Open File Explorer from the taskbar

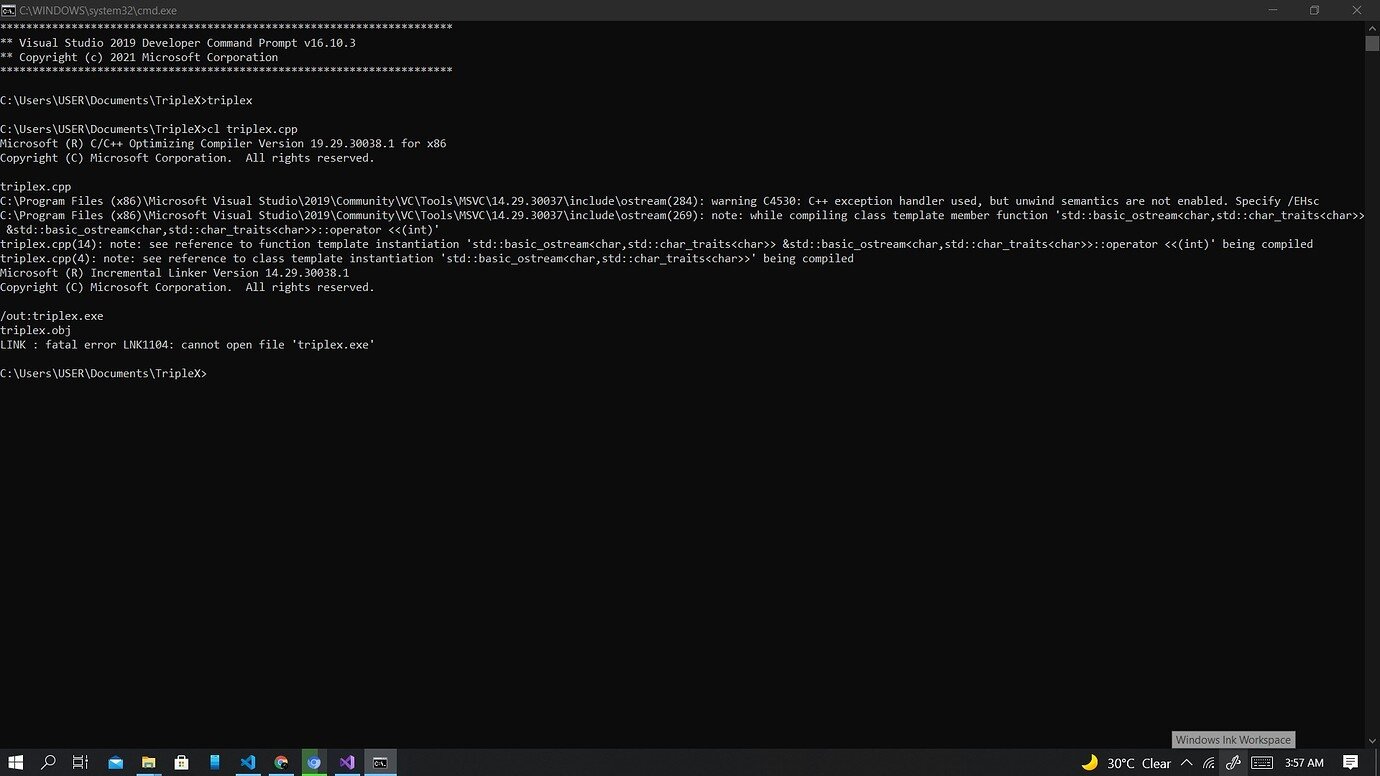148,762
